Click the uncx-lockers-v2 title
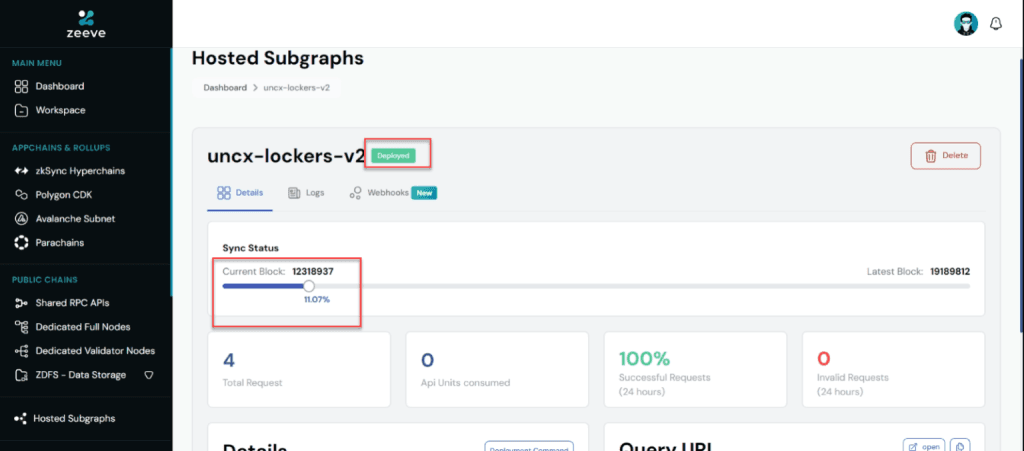Viewport: 1024px width, 451px height. (285, 156)
